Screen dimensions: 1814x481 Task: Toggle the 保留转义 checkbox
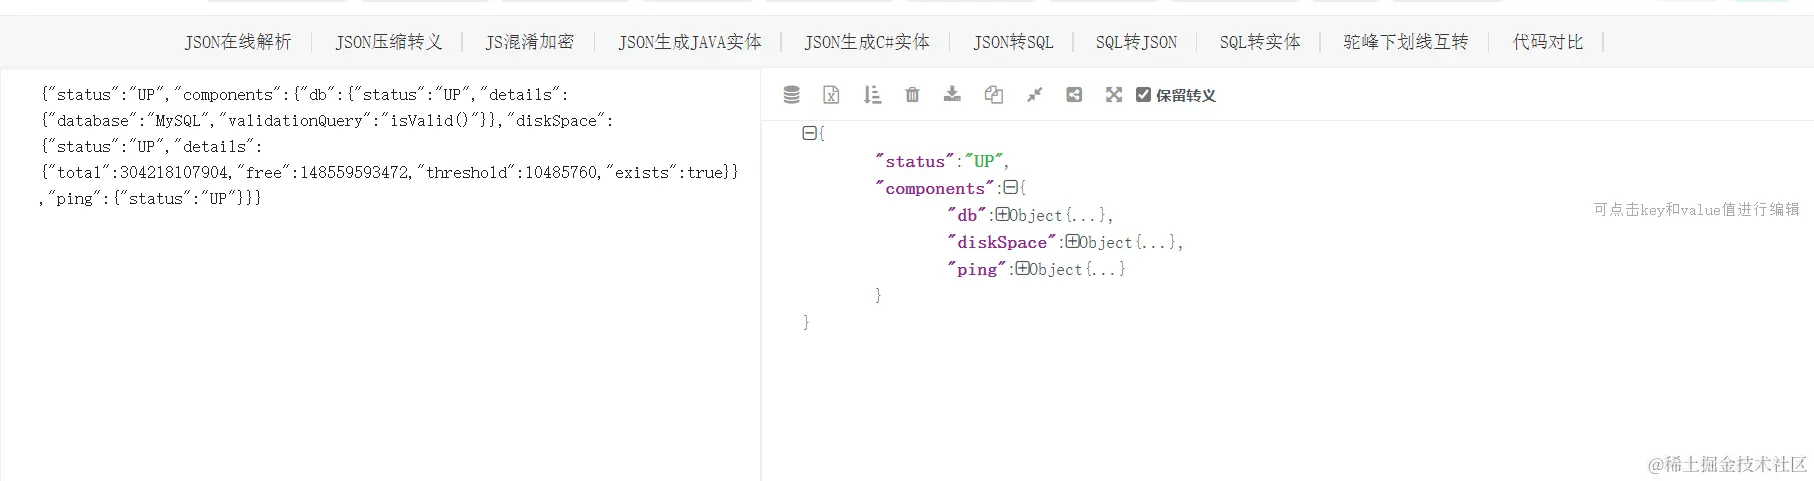click(x=1143, y=95)
